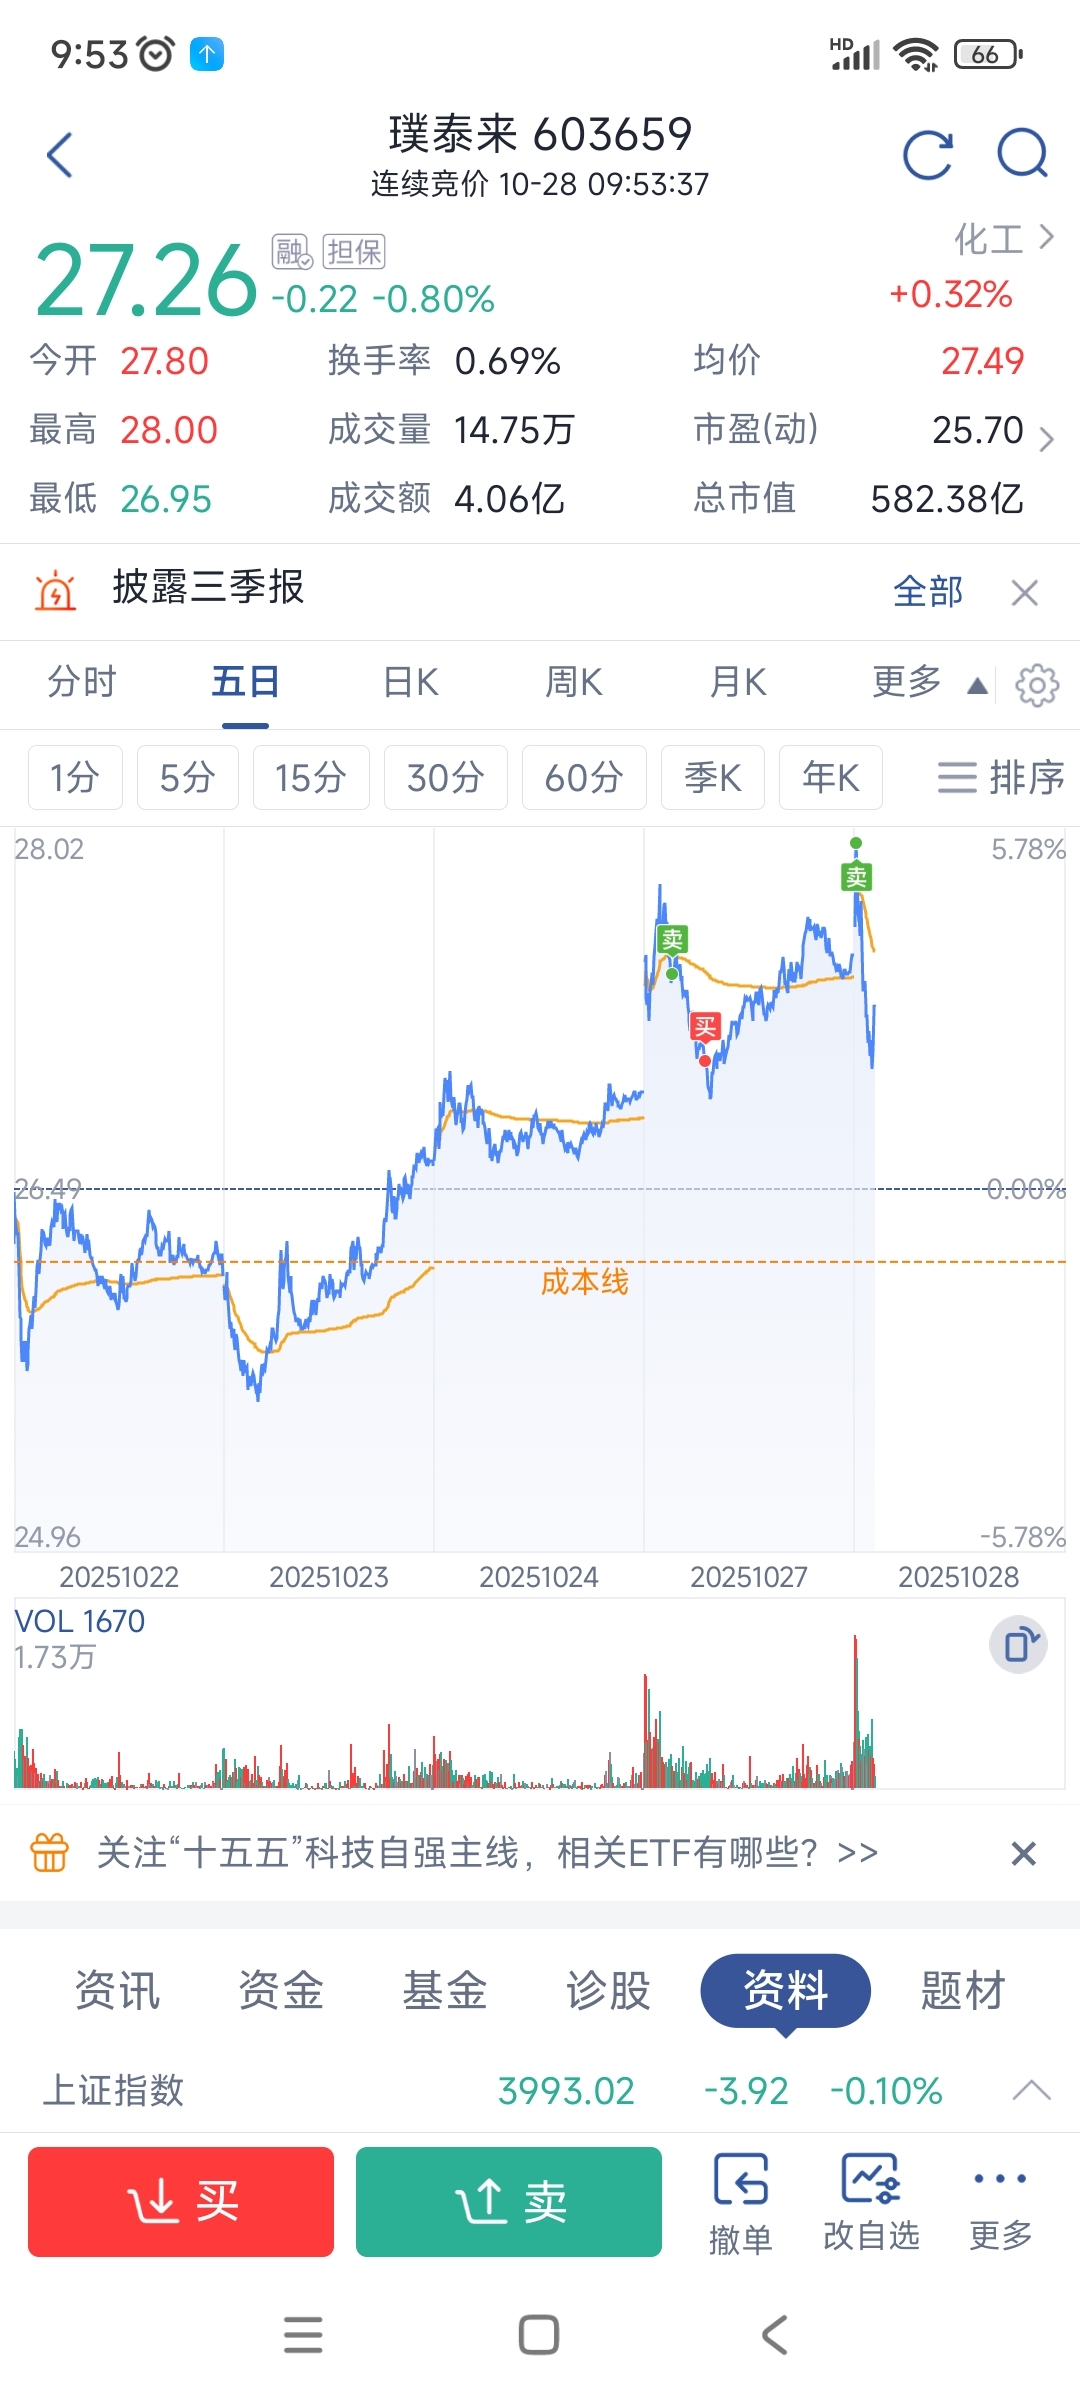The width and height of the screenshot is (1080, 2400).
Task: Rotate chart to landscape view icon
Action: [x=1018, y=1644]
